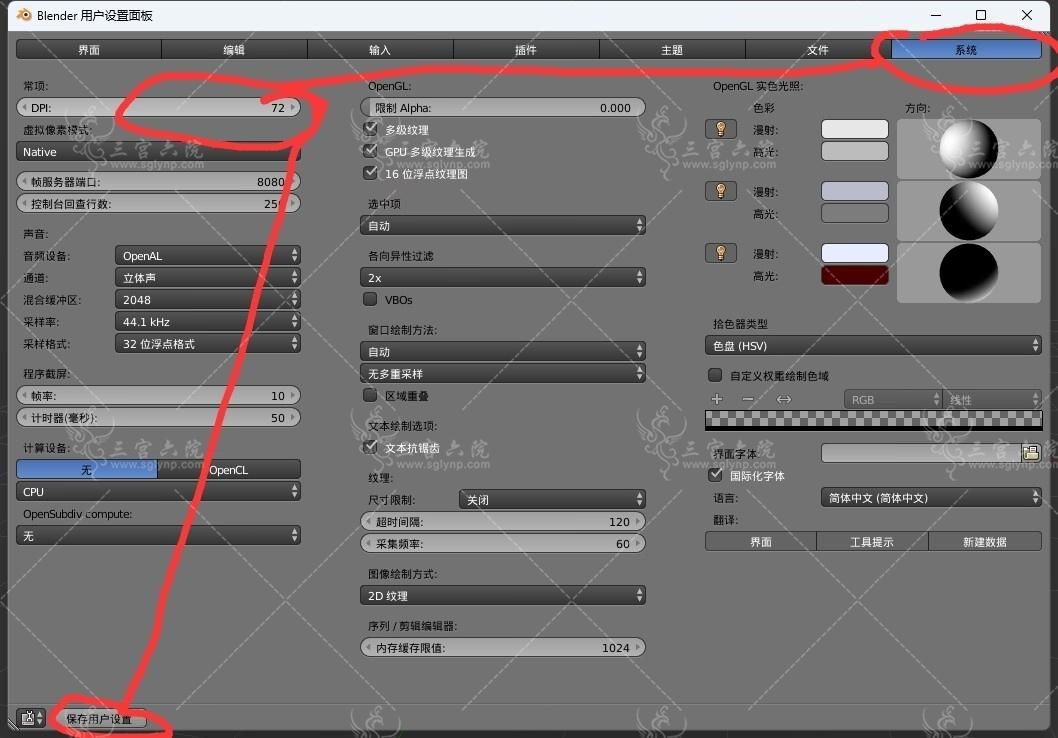The image size is (1058, 738).
Task: Open the 输入 tab
Action: [380, 49]
